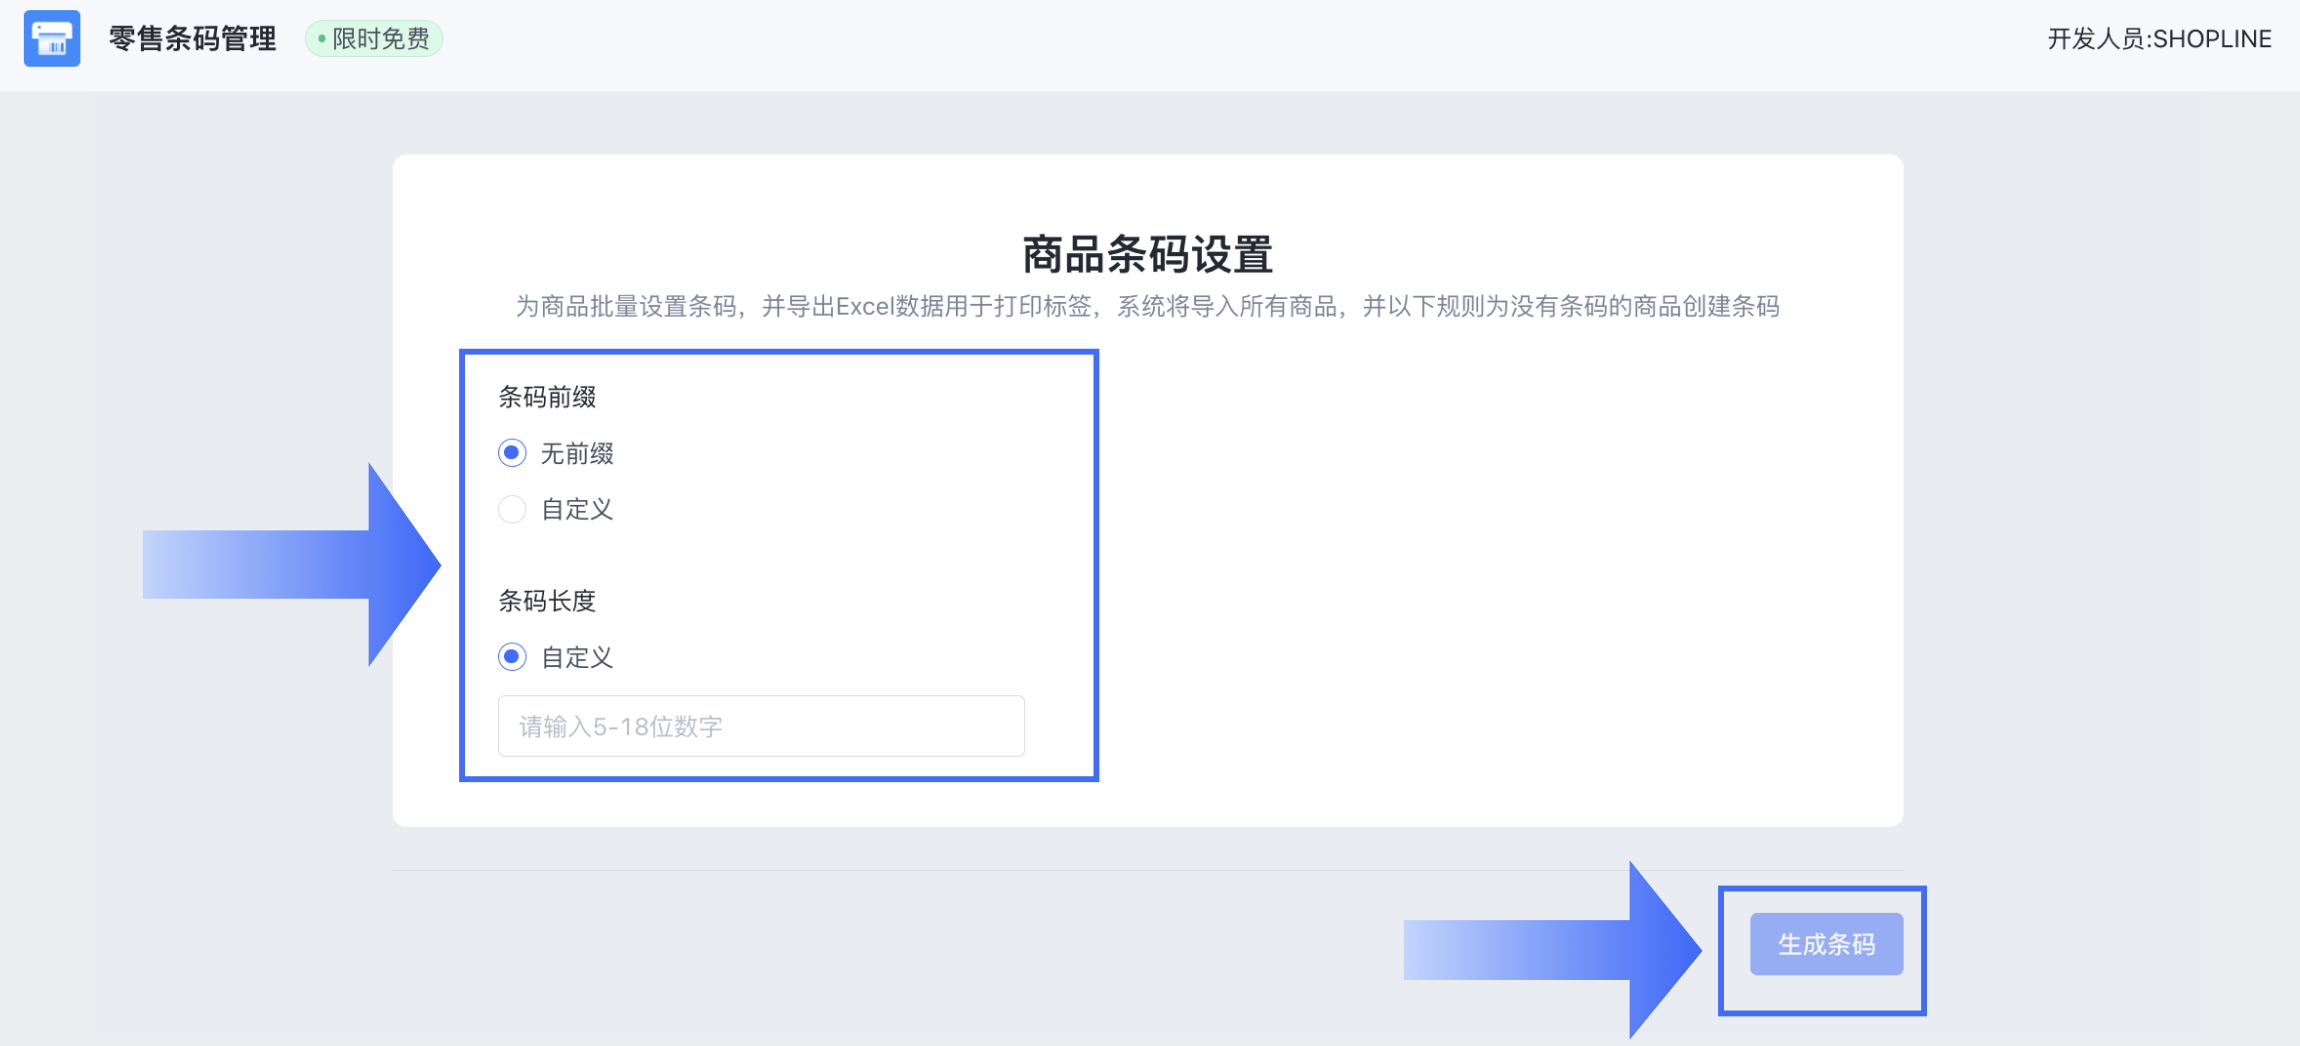The width and height of the screenshot is (2300, 1046).
Task: Click the selected 无前缀 radio circle
Action: (x=512, y=453)
